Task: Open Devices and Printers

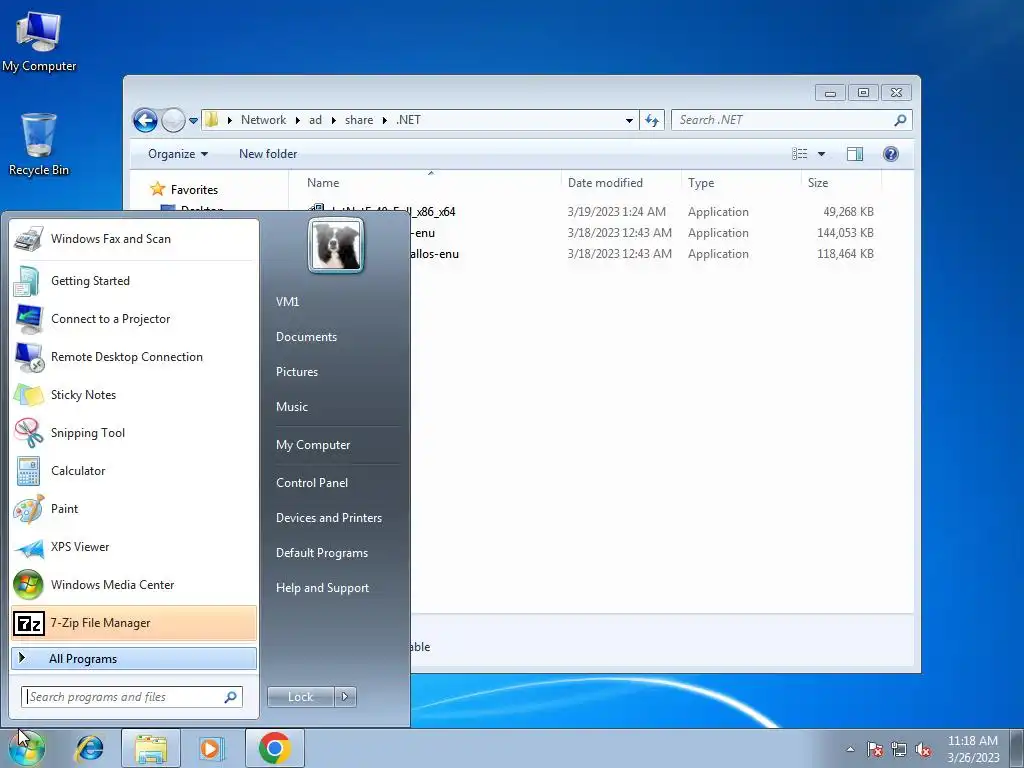Action: coord(329,518)
